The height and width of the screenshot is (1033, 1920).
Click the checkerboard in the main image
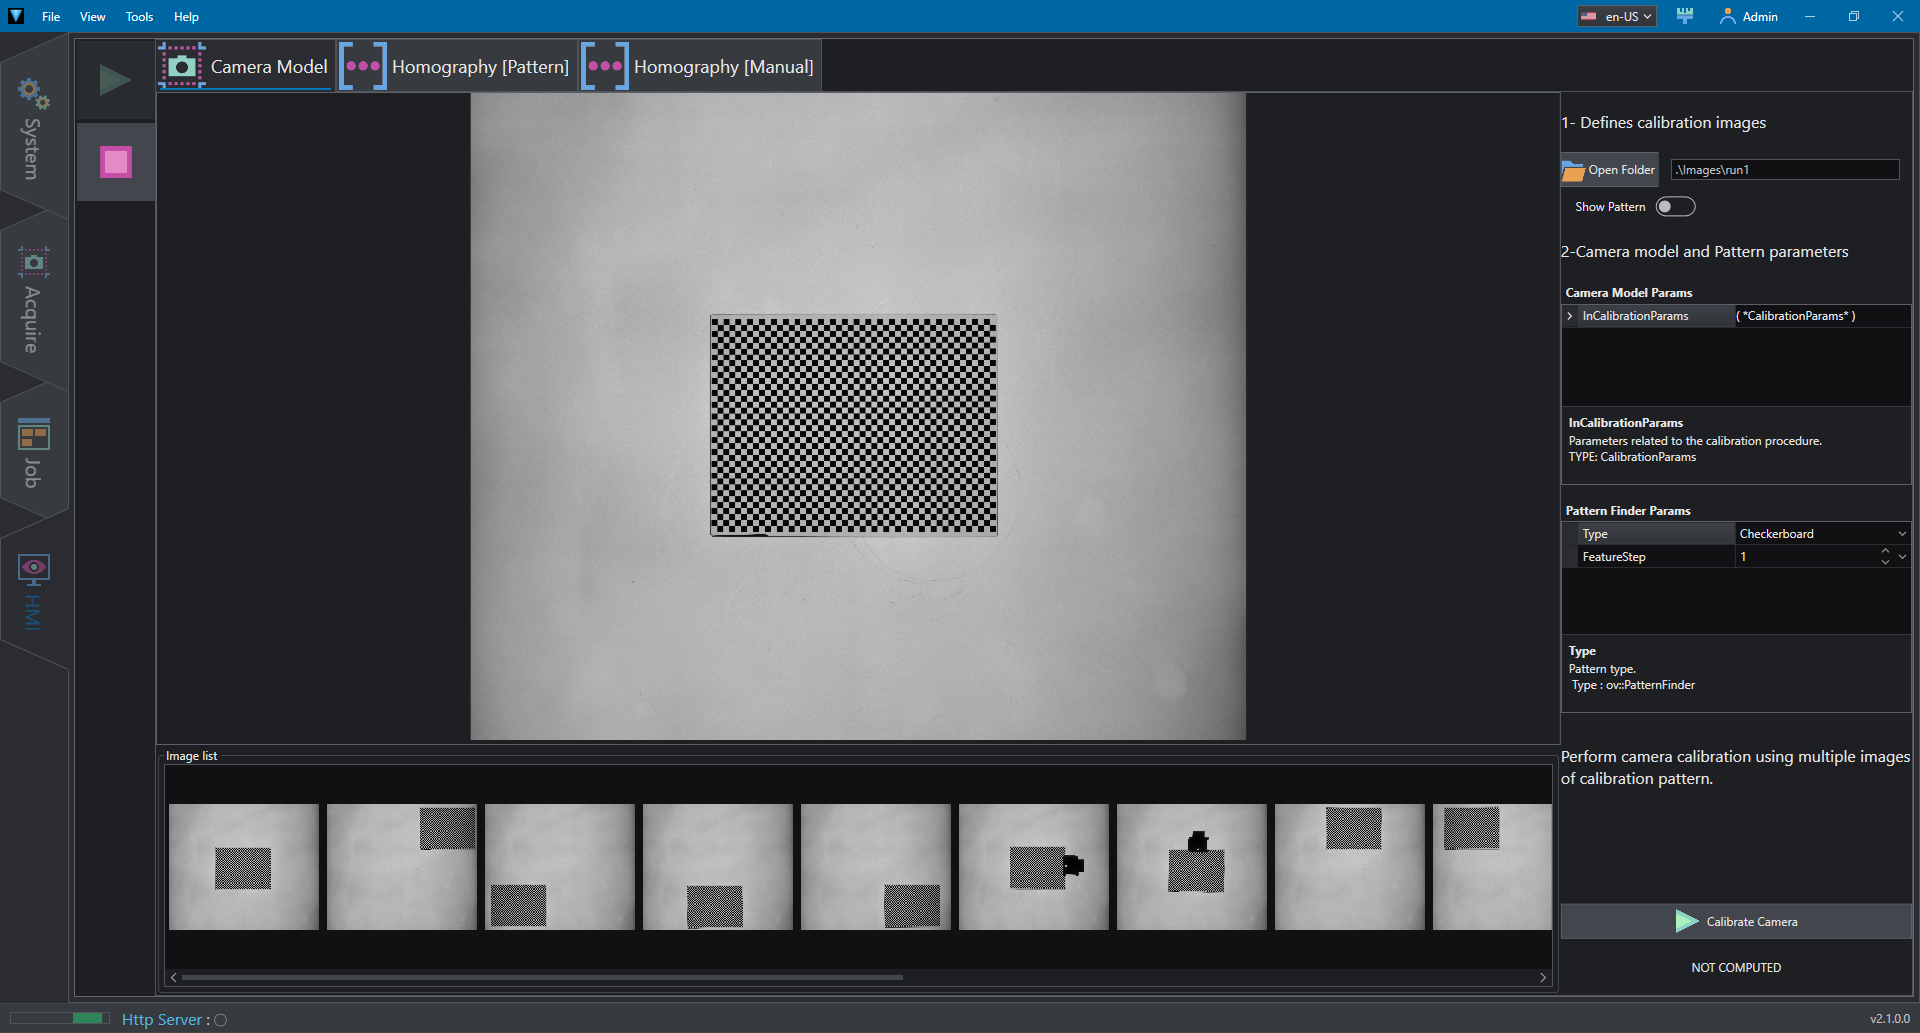[x=854, y=426]
